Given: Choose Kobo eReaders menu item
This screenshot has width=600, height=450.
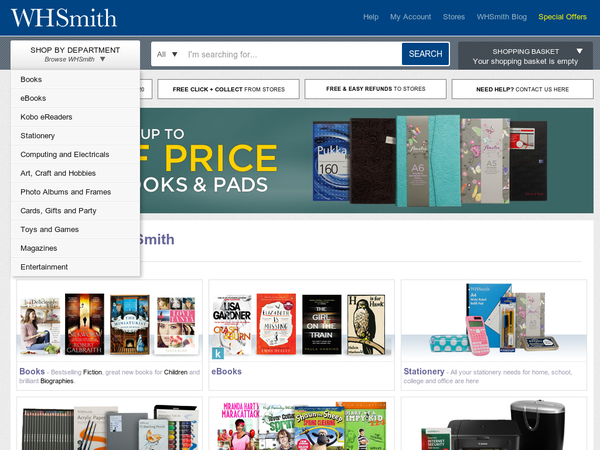Looking at the screenshot, I should 75,117.
